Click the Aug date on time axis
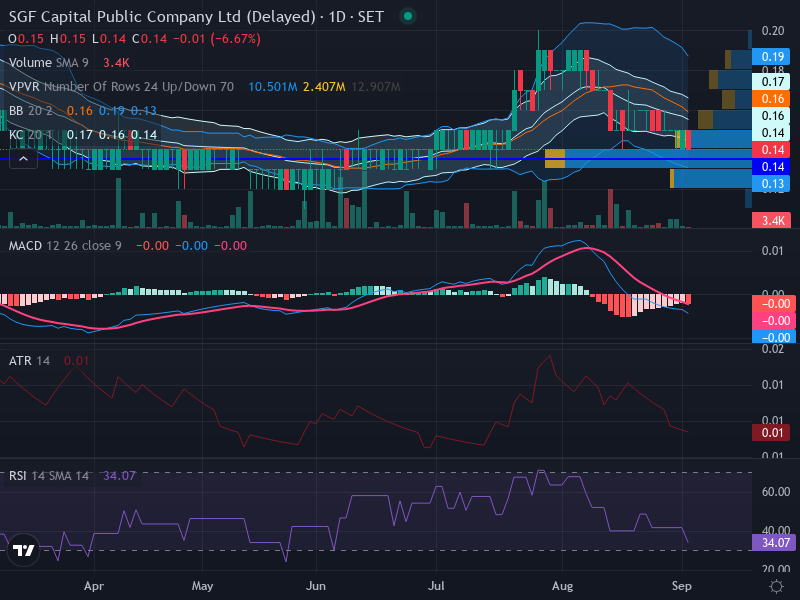The image size is (800, 600). pyautogui.click(x=562, y=586)
